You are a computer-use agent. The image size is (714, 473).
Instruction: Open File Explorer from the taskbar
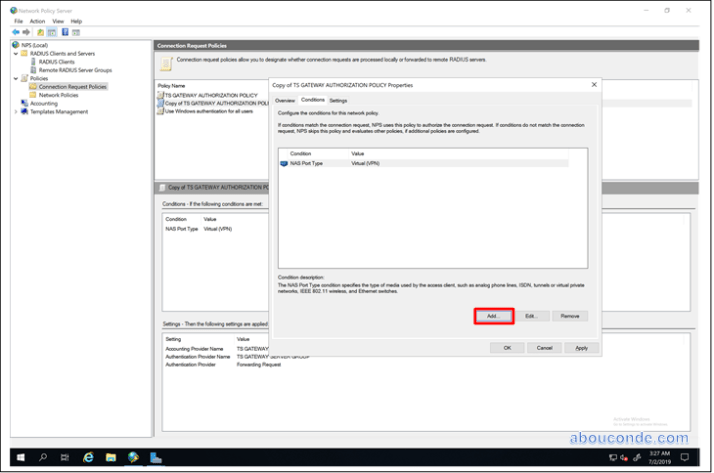tap(110, 457)
